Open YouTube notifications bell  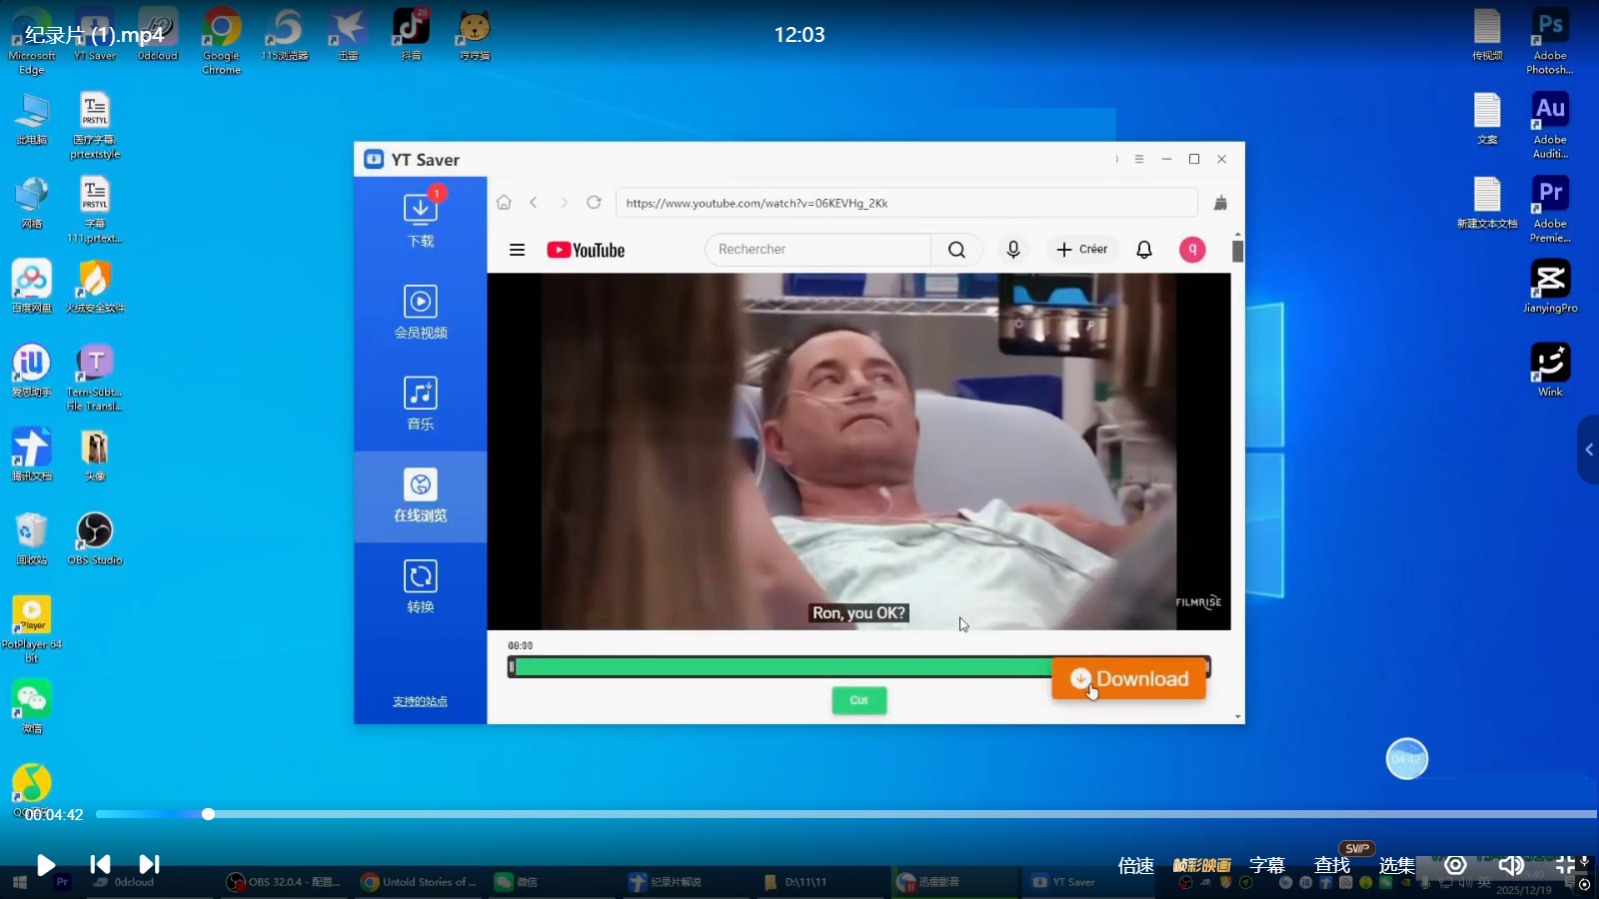(x=1144, y=249)
